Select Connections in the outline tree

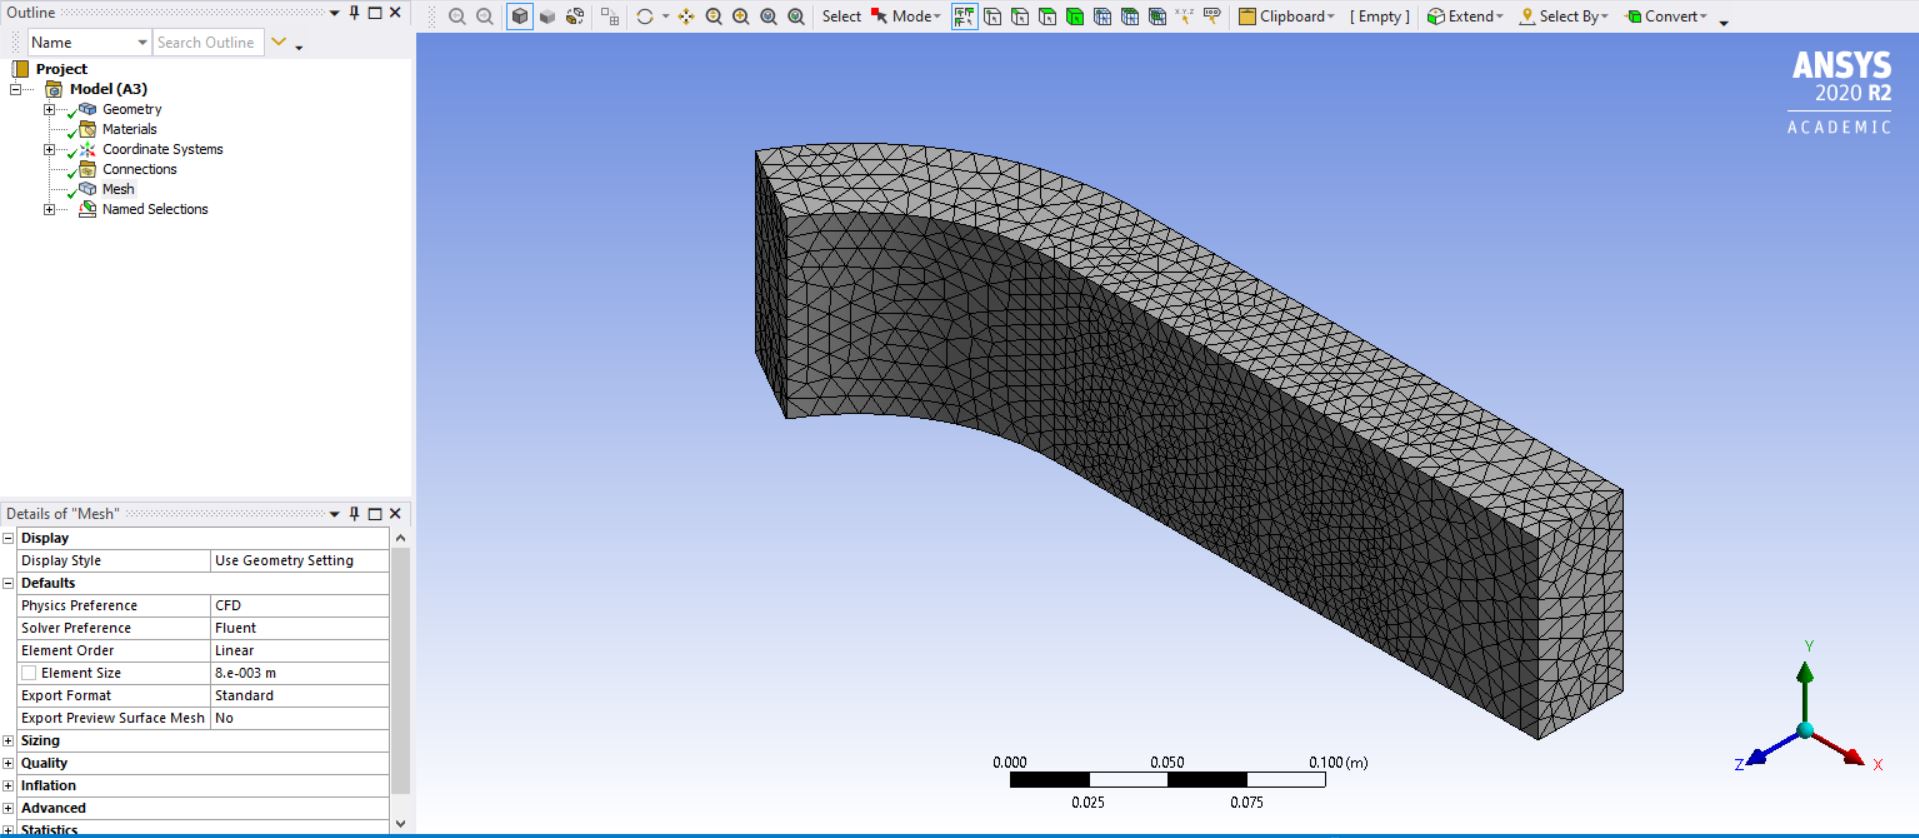click(139, 169)
